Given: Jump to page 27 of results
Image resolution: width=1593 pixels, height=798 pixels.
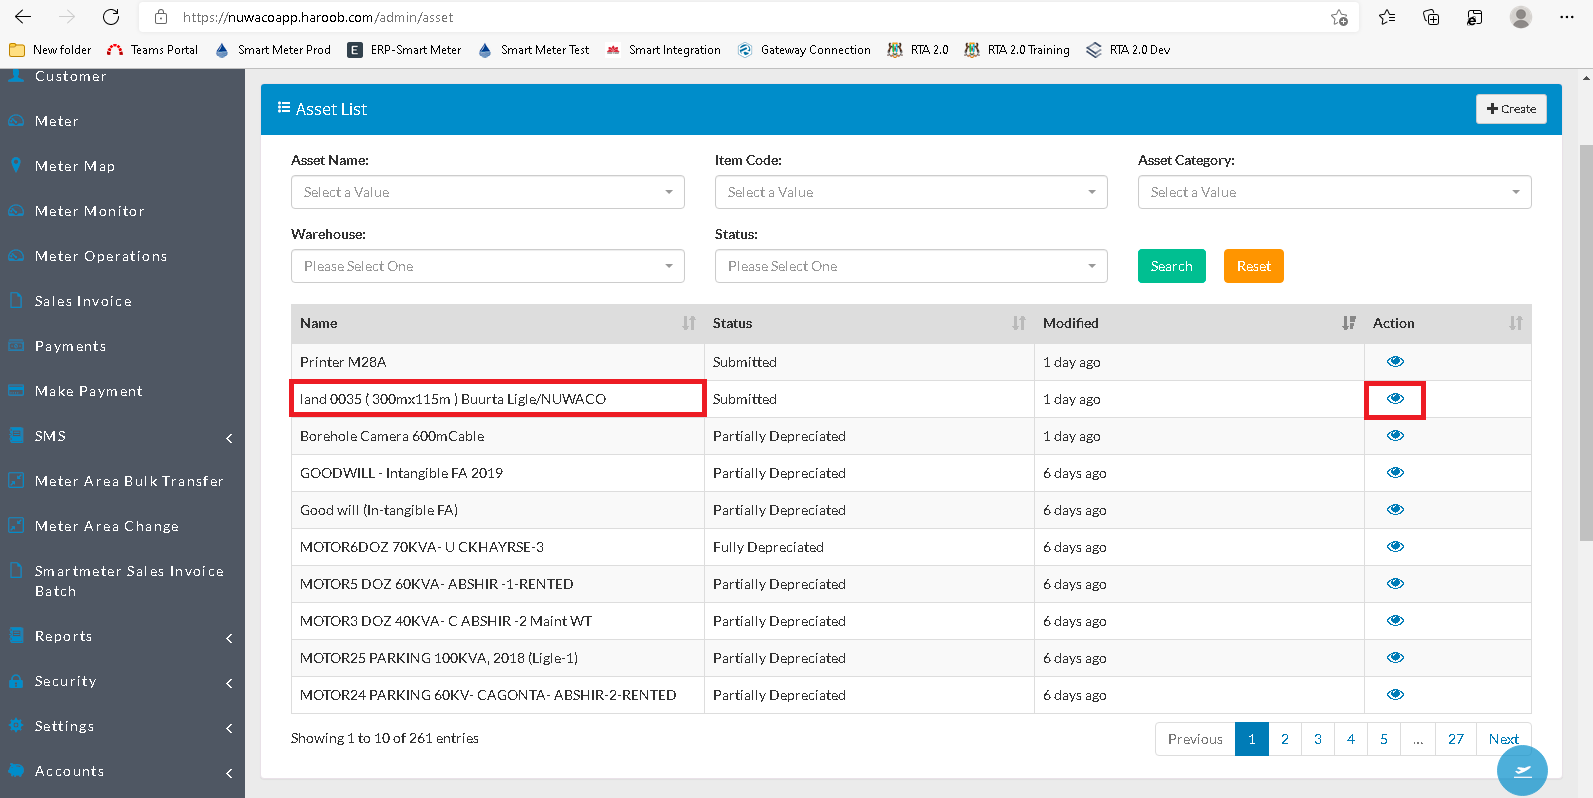Looking at the screenshot, I should point(1456,739).
